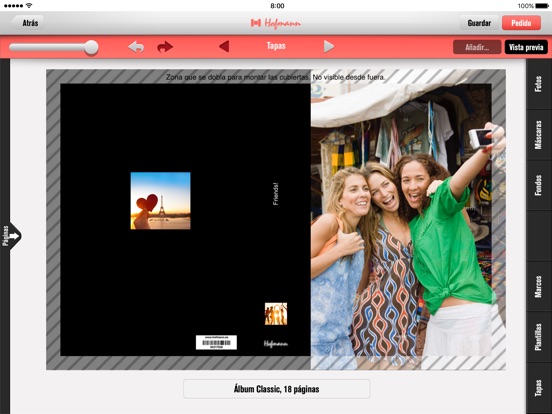Screen dimensions: 552x414
Task: Tap the 8:00 clock in status bar
Action: [277, 6]
